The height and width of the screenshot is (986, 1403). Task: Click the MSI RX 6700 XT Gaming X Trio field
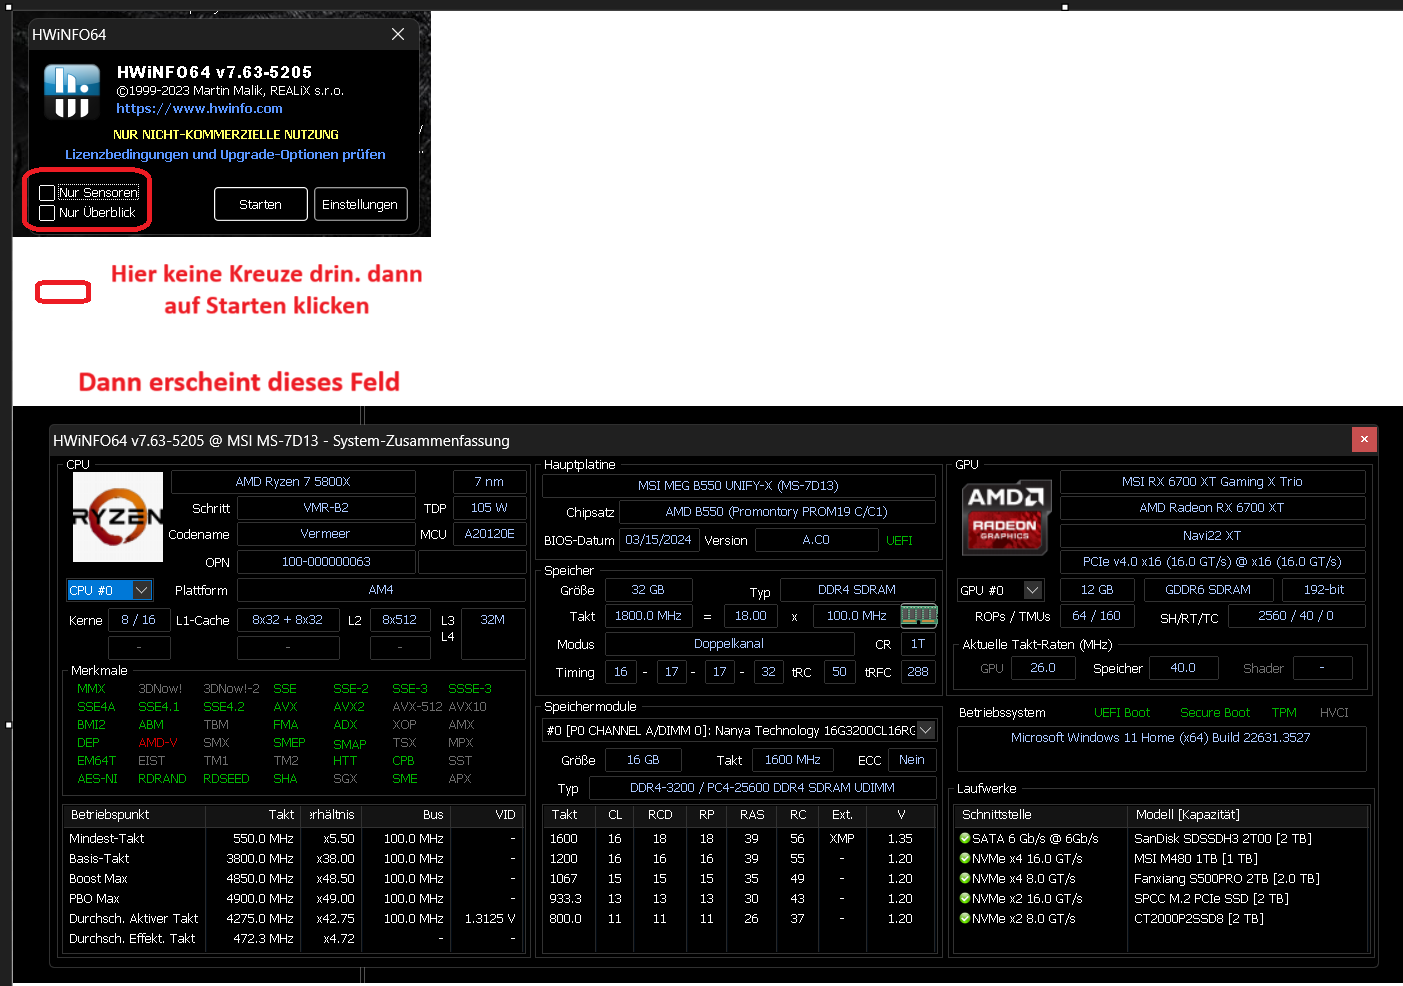[1212, 482]
